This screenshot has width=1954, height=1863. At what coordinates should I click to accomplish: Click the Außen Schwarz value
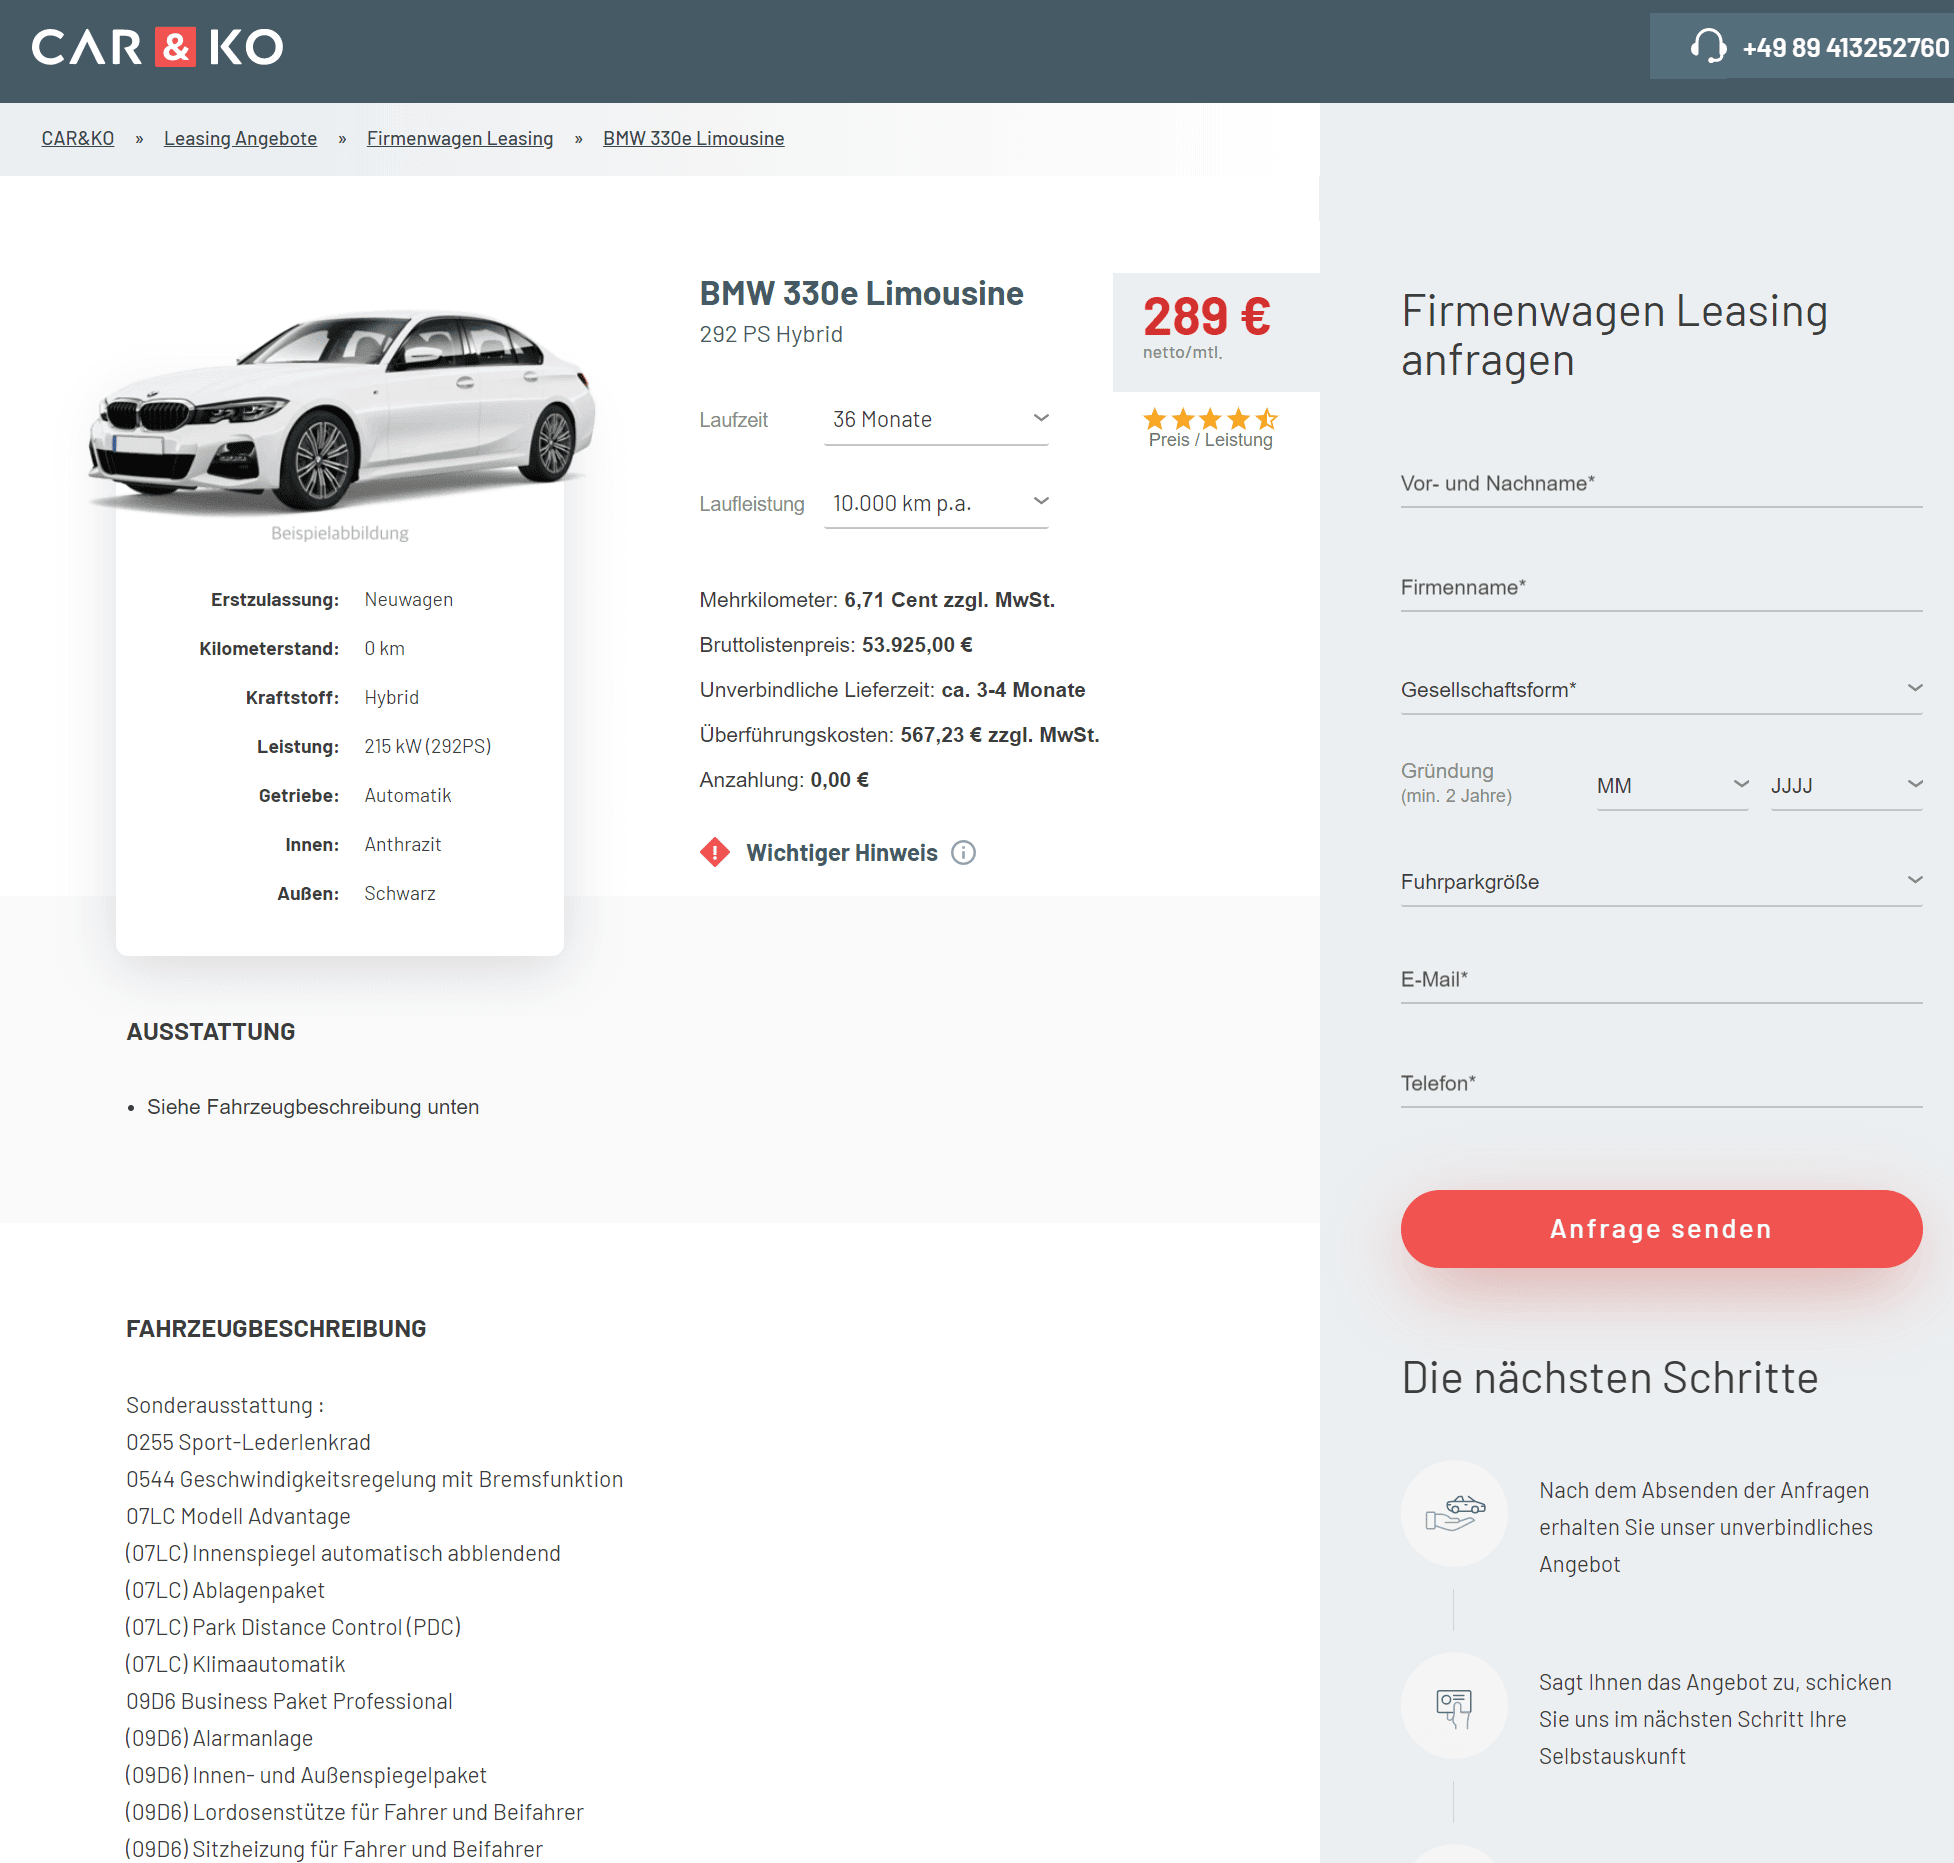pos(399,894)
